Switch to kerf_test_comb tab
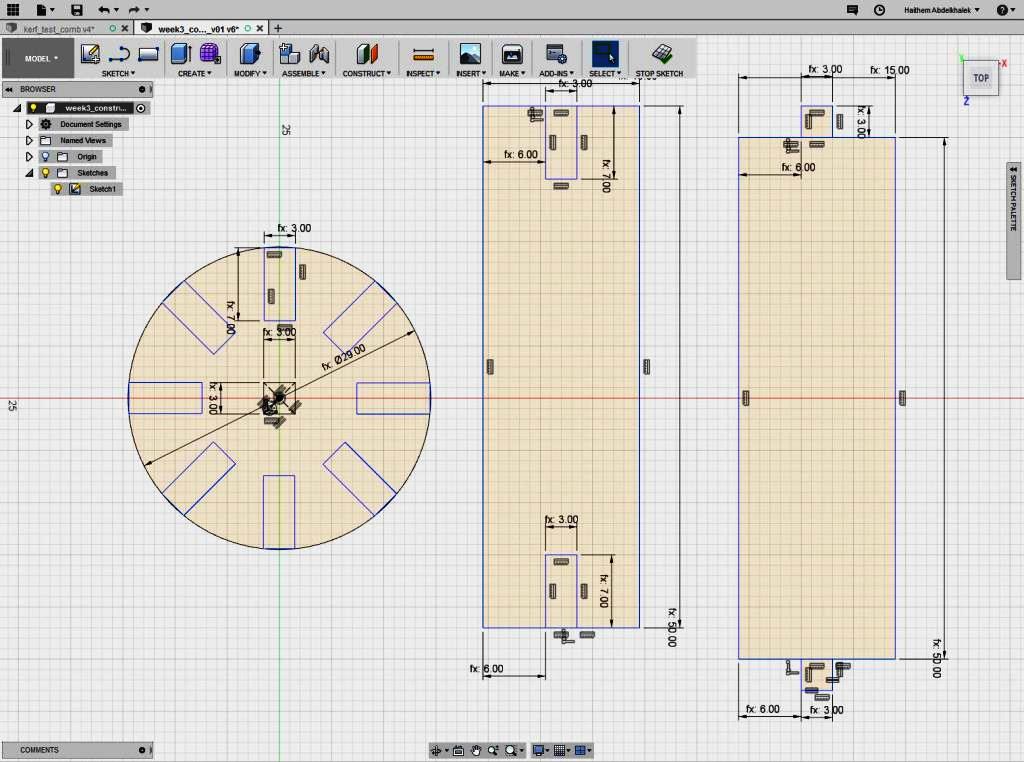1024x762 pixels. click(59, 29)
